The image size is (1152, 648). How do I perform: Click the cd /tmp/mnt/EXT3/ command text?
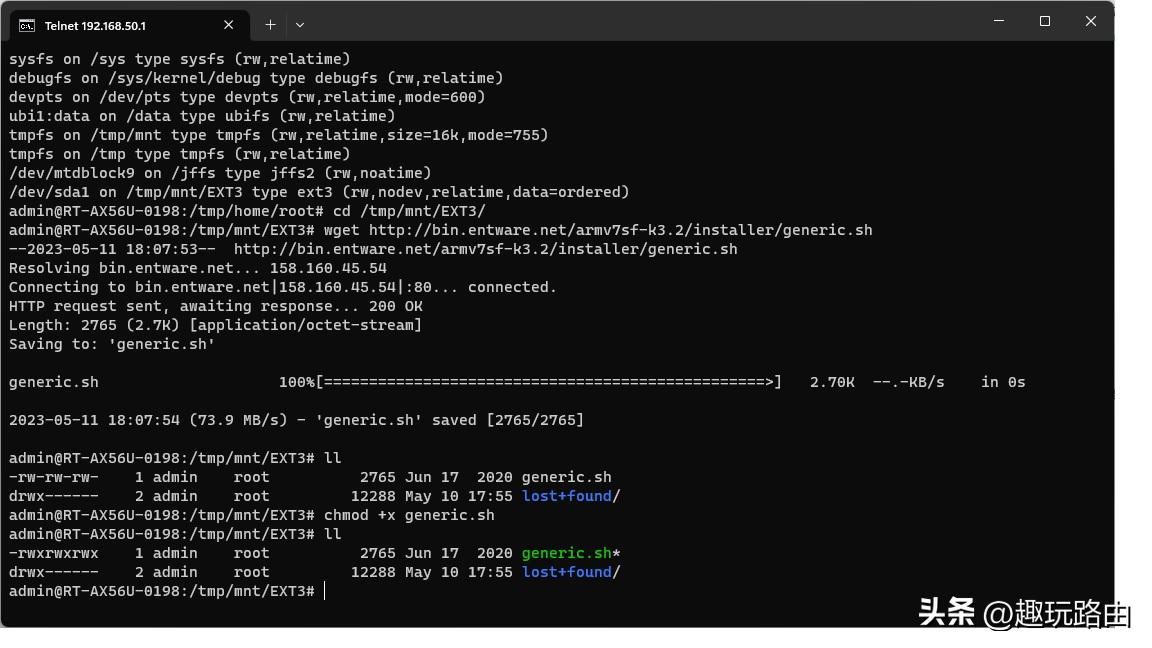pos(409,211)
